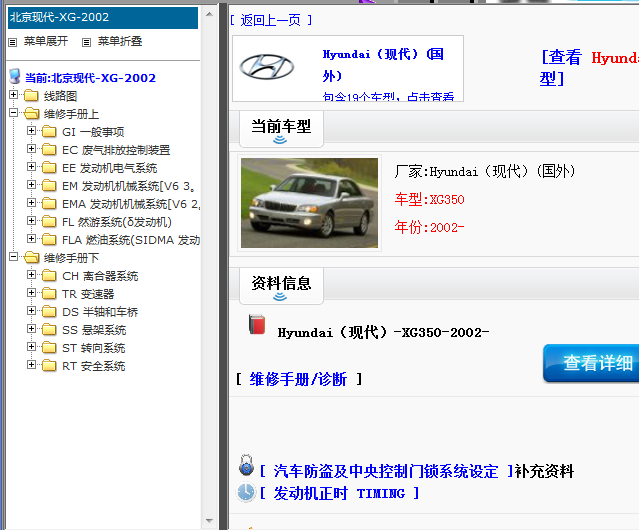Click the FL folder icon

(49, 222)
